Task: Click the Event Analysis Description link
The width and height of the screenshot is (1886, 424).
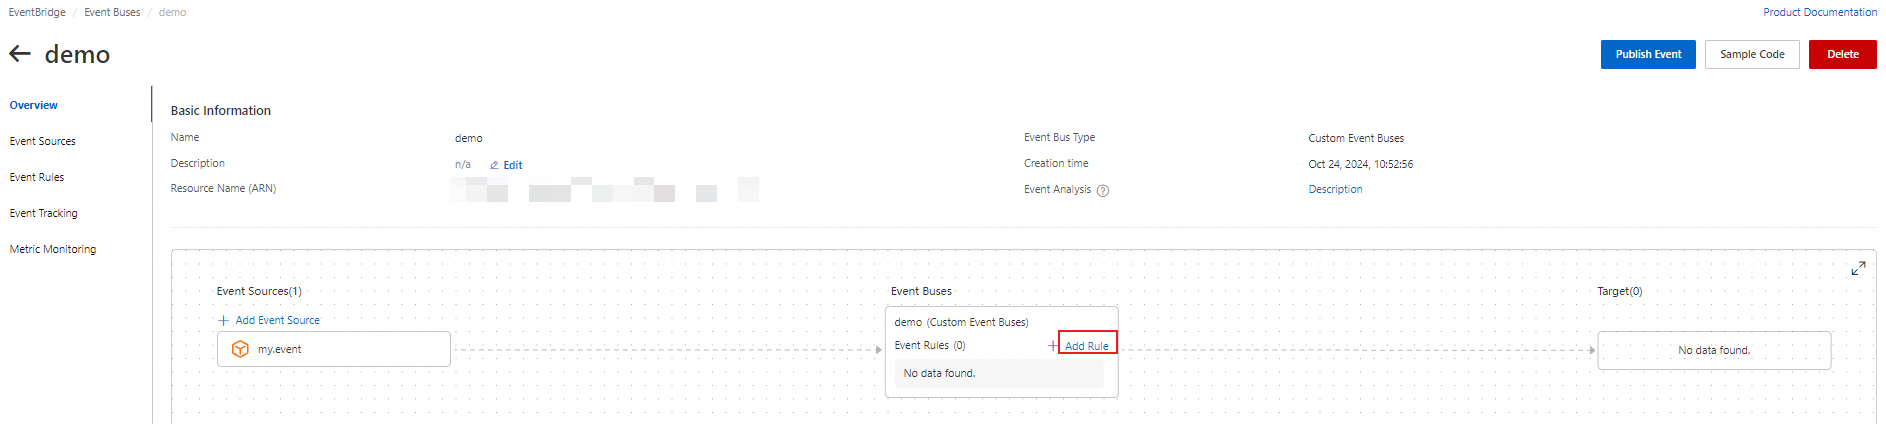Action: tap(1335, 189)
